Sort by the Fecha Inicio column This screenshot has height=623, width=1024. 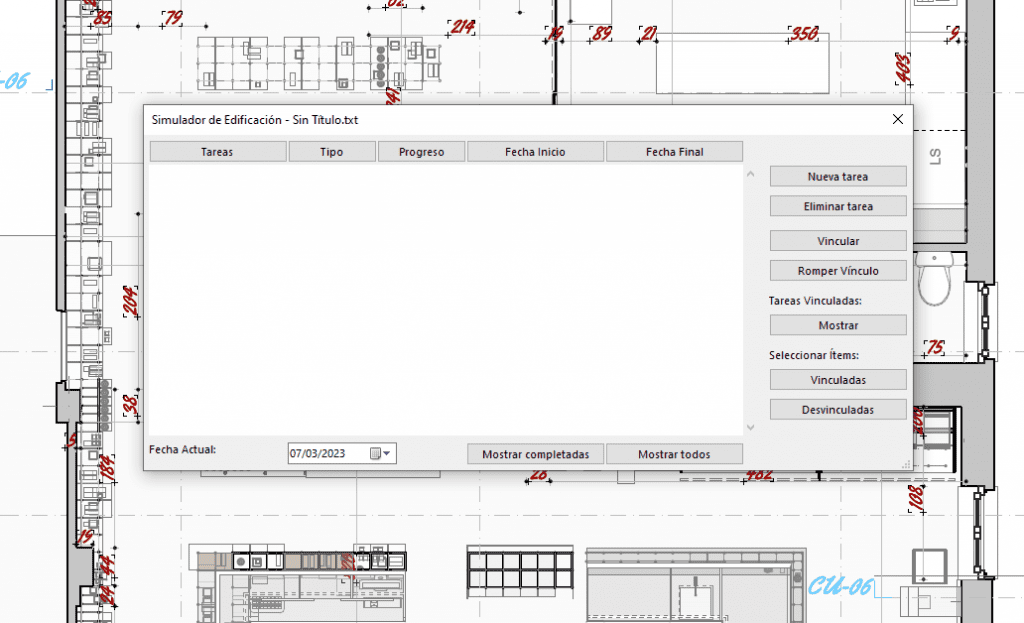(x=535, y=152)
